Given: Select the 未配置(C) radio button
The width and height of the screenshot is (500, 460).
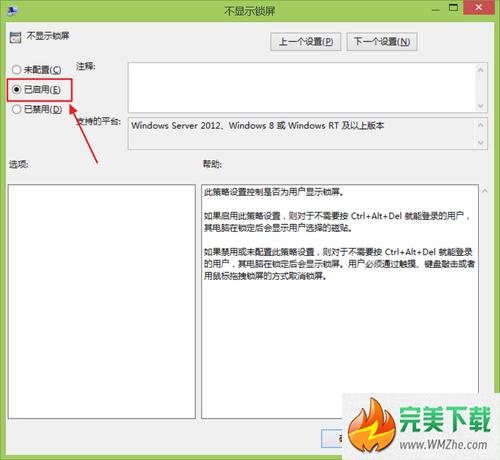Looking at the screenshot, I should (x=16, y=70).
